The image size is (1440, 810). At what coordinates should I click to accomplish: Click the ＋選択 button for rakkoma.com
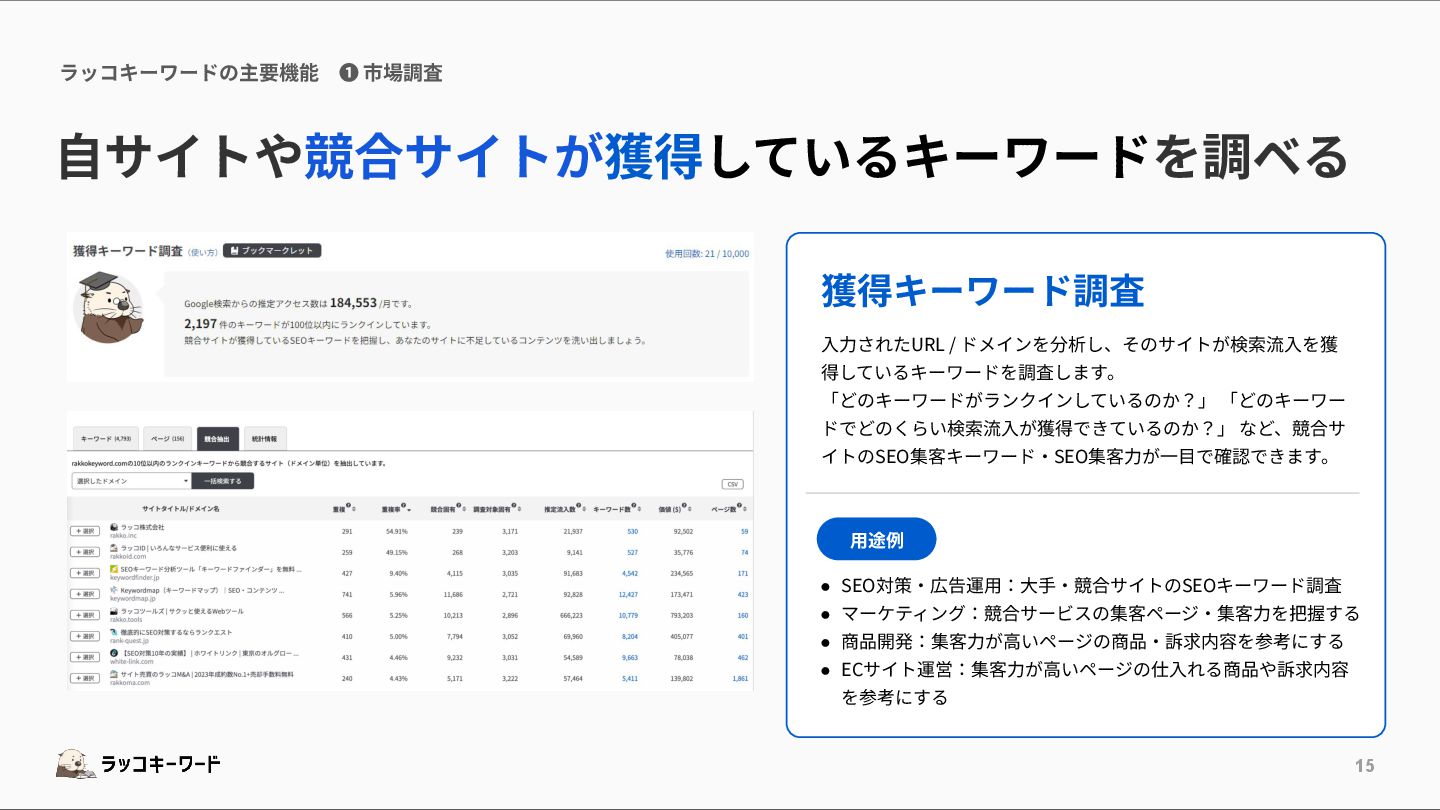[x=85, y=678]
